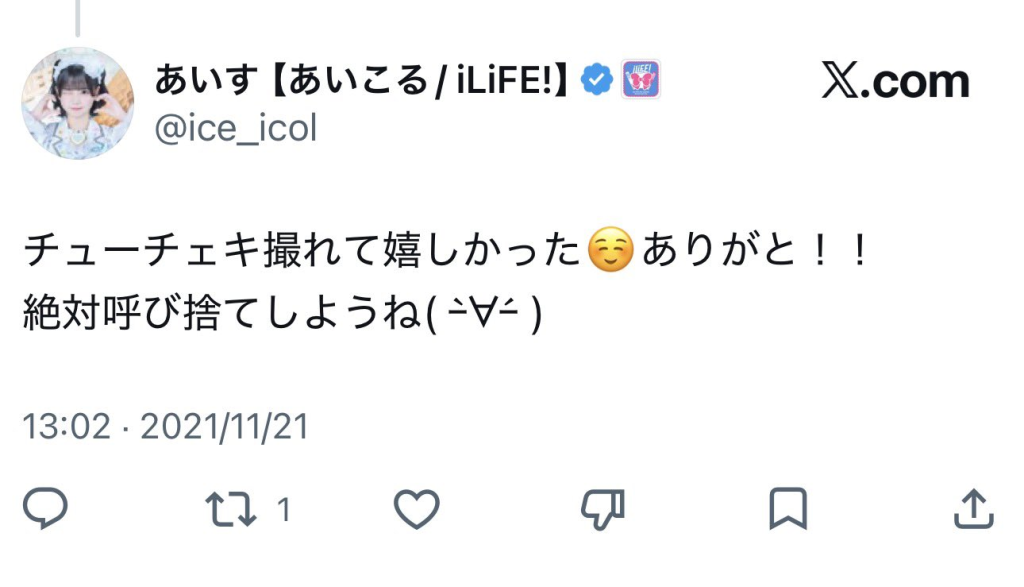Click the thumbs-down dislike icon

pyautogui.click(x=603, y=509)
